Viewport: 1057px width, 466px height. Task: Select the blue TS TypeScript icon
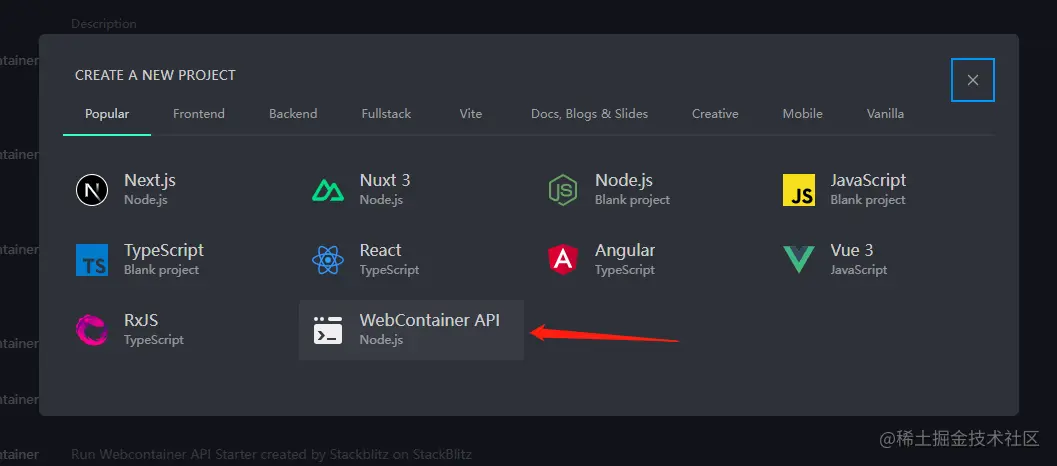pos(92,260)
